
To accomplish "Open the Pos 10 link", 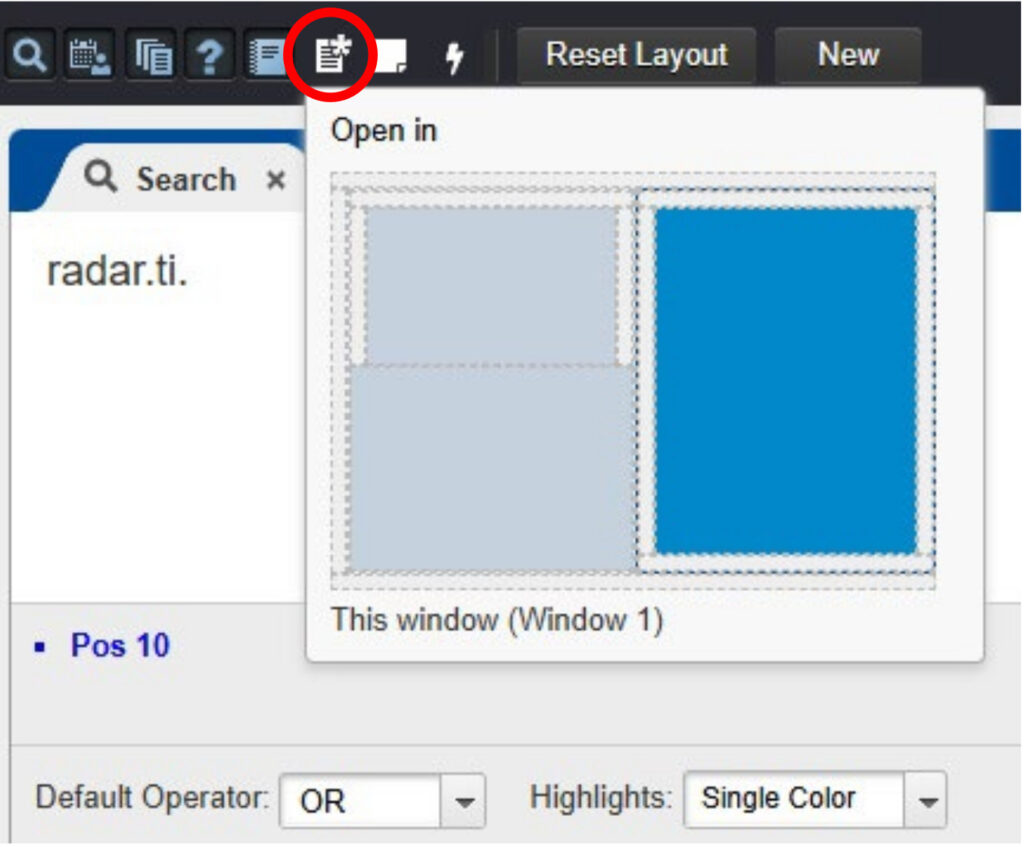I will tap(119, 646).
